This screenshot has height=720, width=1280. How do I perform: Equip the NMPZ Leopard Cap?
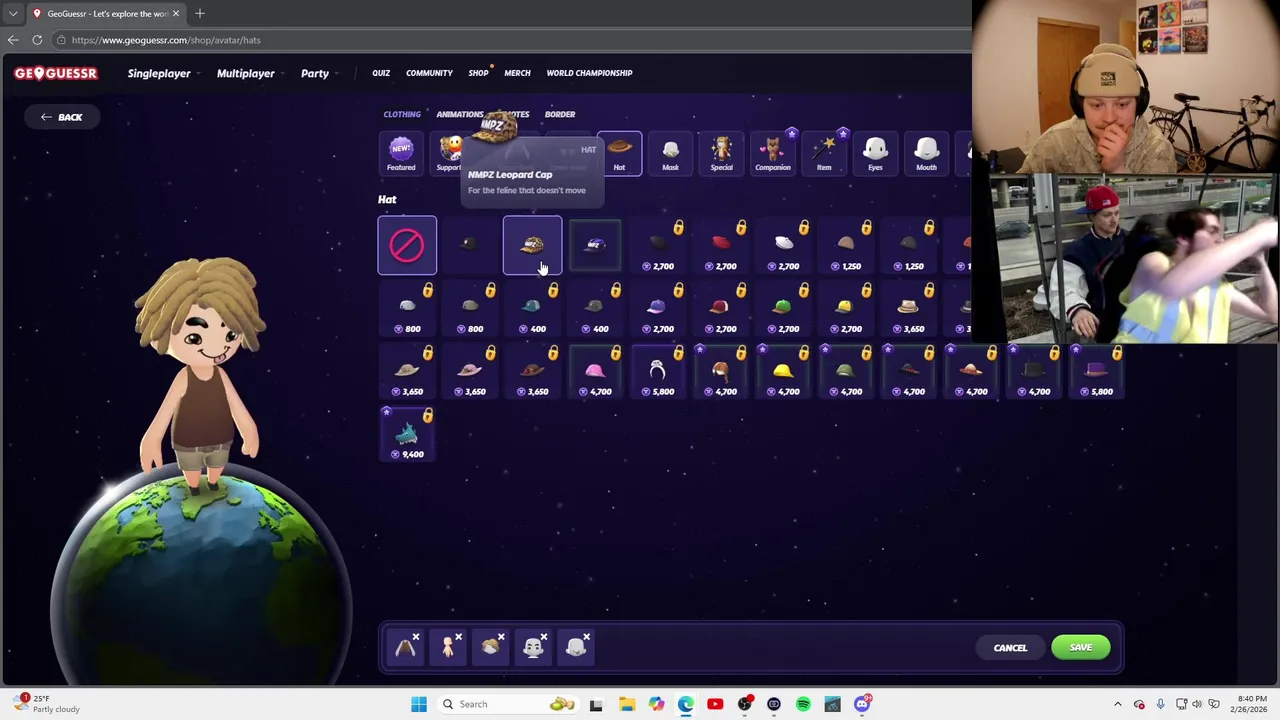coord(532,245)
